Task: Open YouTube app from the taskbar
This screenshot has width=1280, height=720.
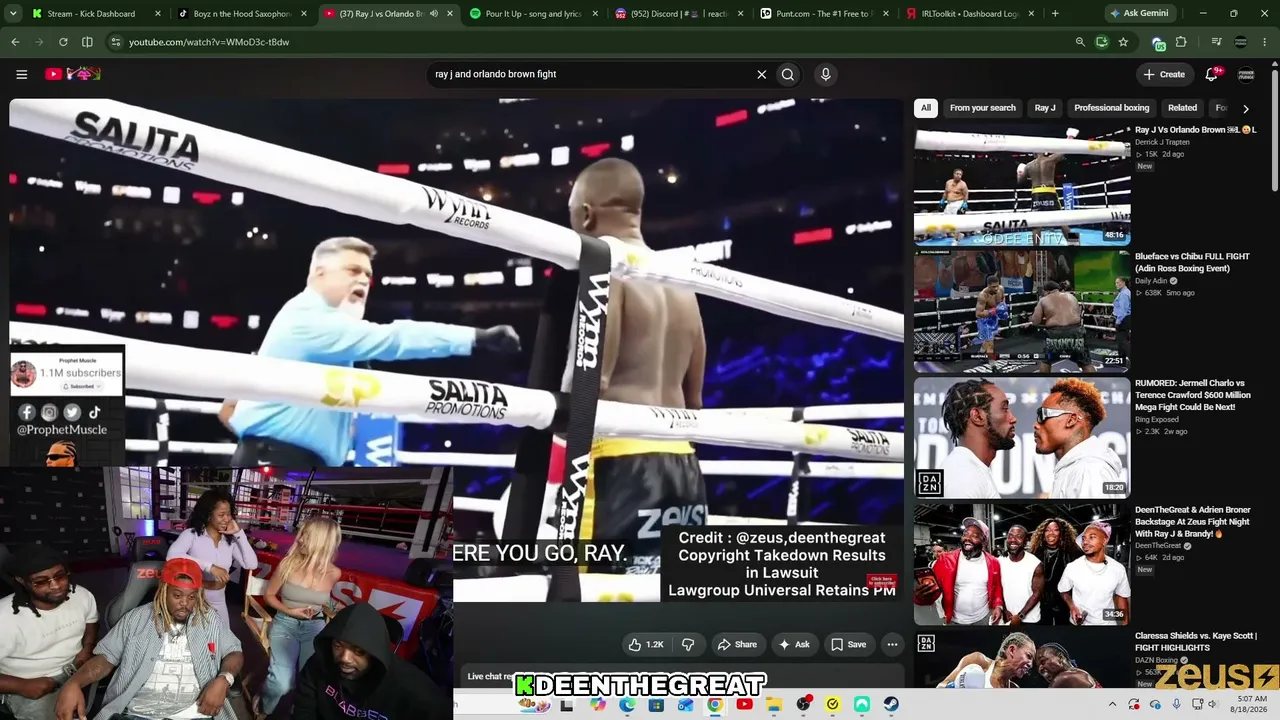Action: pos(744,705)
